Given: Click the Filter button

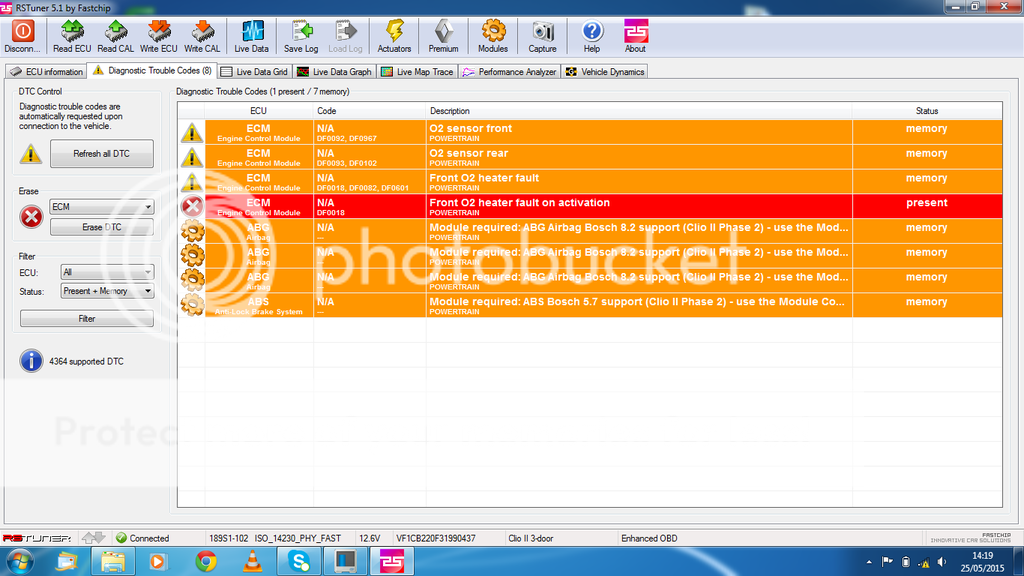Looking at the screenshot, I should (x=87, y=319).
